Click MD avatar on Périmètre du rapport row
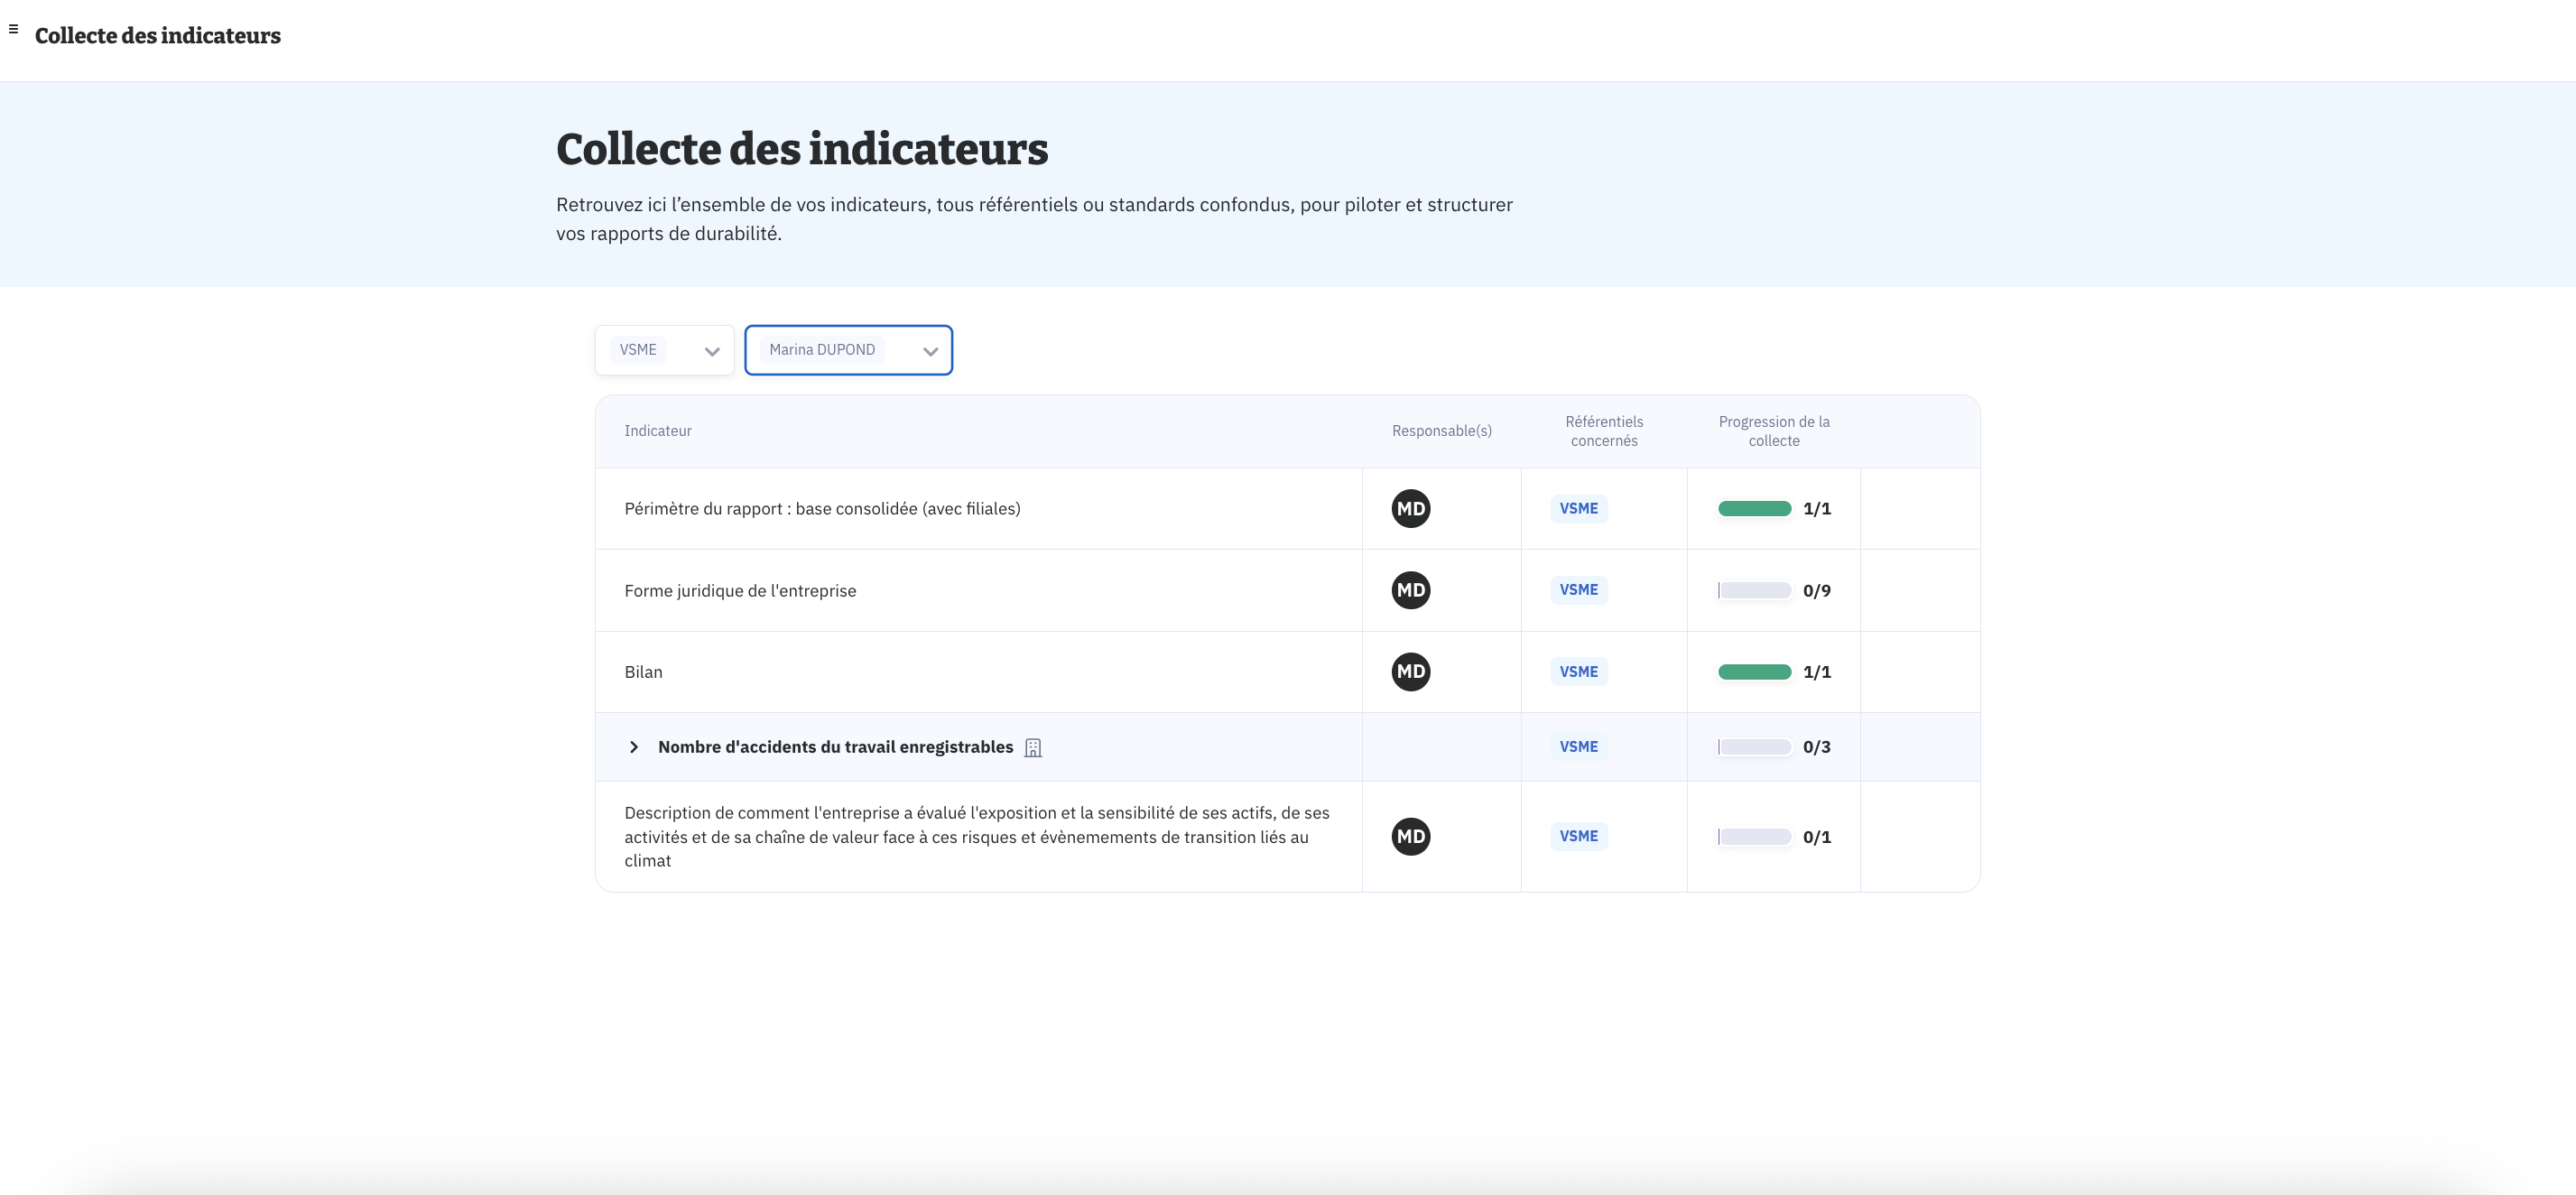Viewport: 2576px width, 1195px height. [x=1410, y=509]
